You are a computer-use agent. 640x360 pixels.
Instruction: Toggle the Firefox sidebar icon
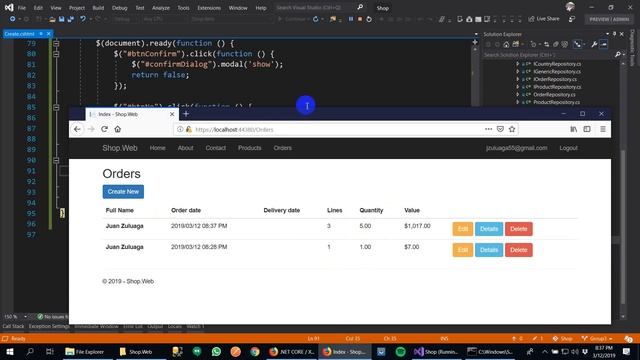click(587, 129)
